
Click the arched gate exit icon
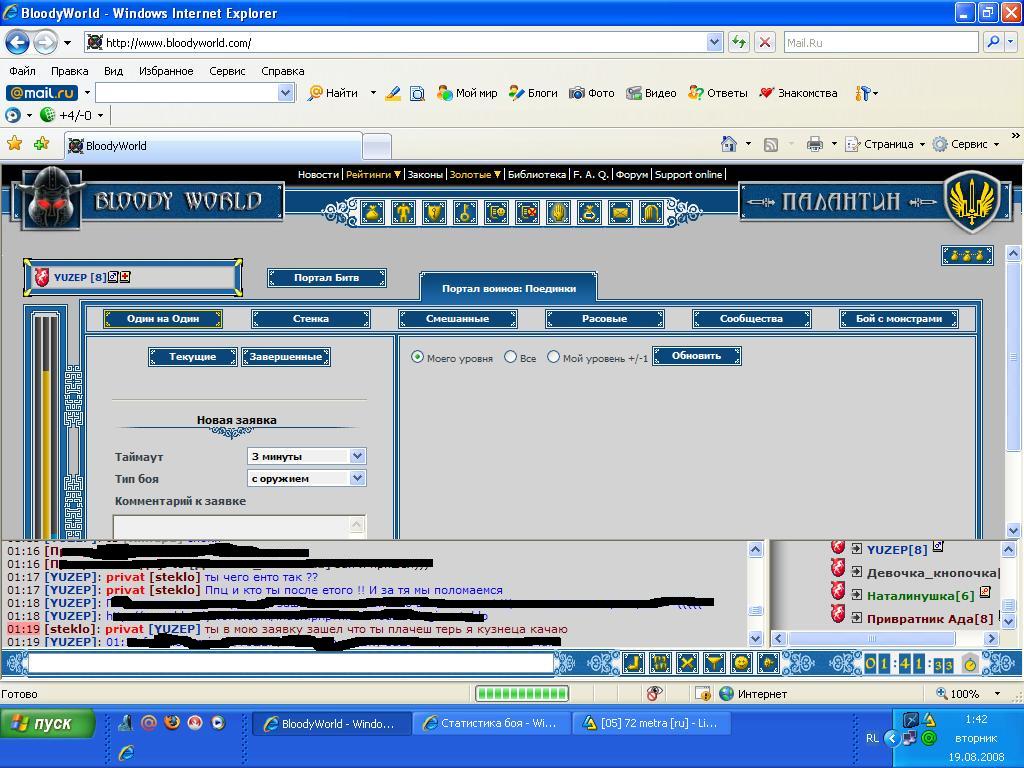(x=651, y=212)
